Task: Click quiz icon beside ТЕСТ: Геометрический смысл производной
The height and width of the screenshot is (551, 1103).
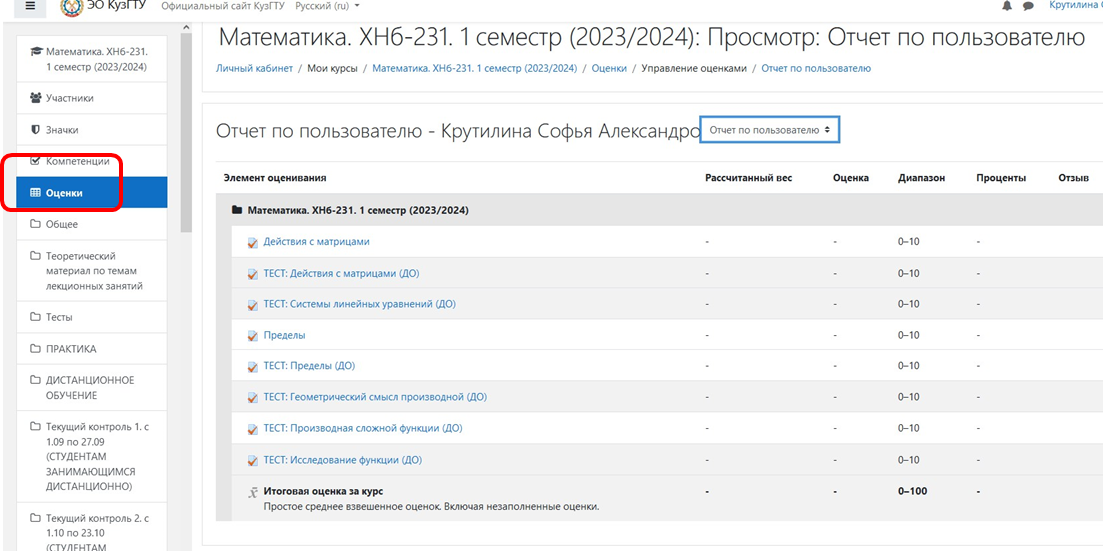Action: (253, 398)
